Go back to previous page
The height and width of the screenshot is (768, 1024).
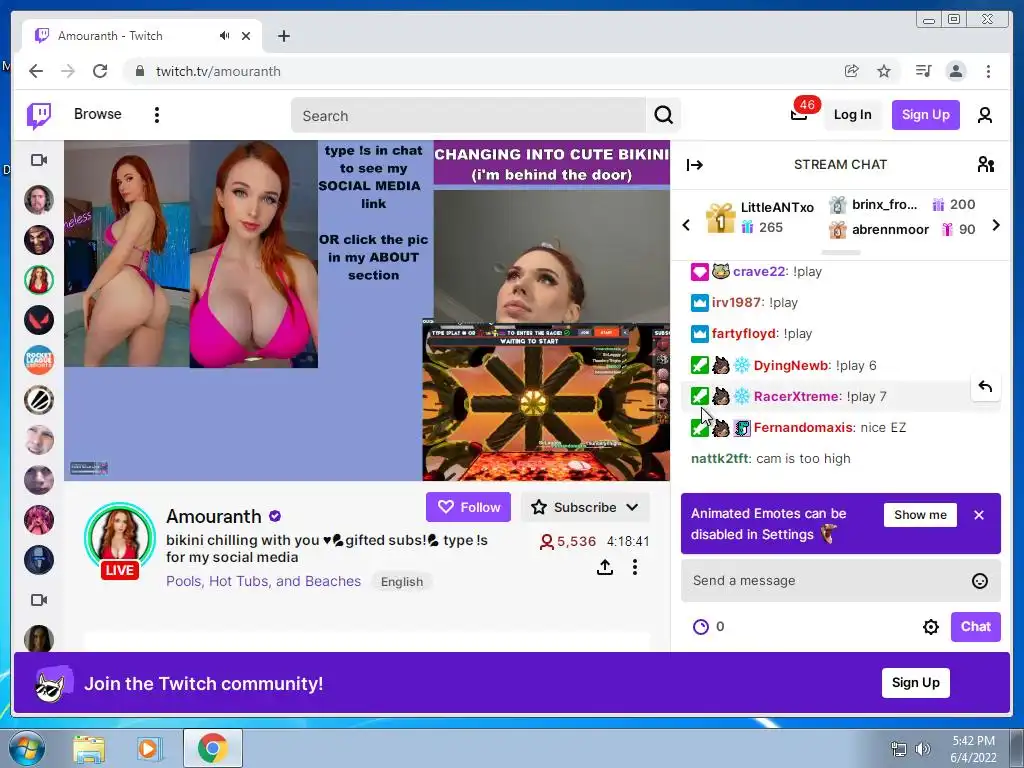coord(36,71)
